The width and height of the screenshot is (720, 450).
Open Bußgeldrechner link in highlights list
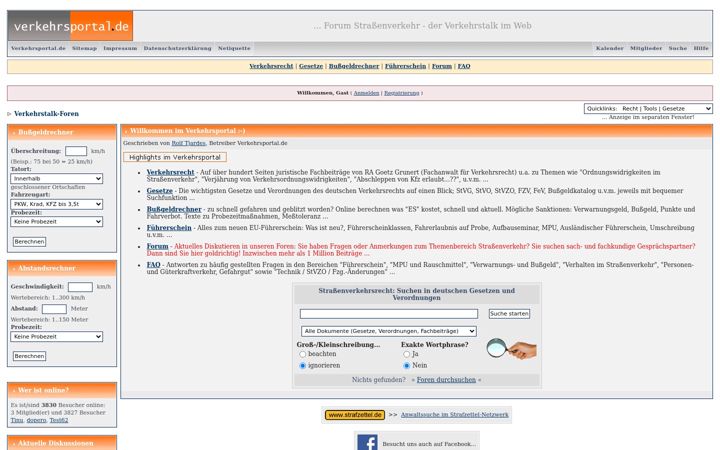(174, 209)
